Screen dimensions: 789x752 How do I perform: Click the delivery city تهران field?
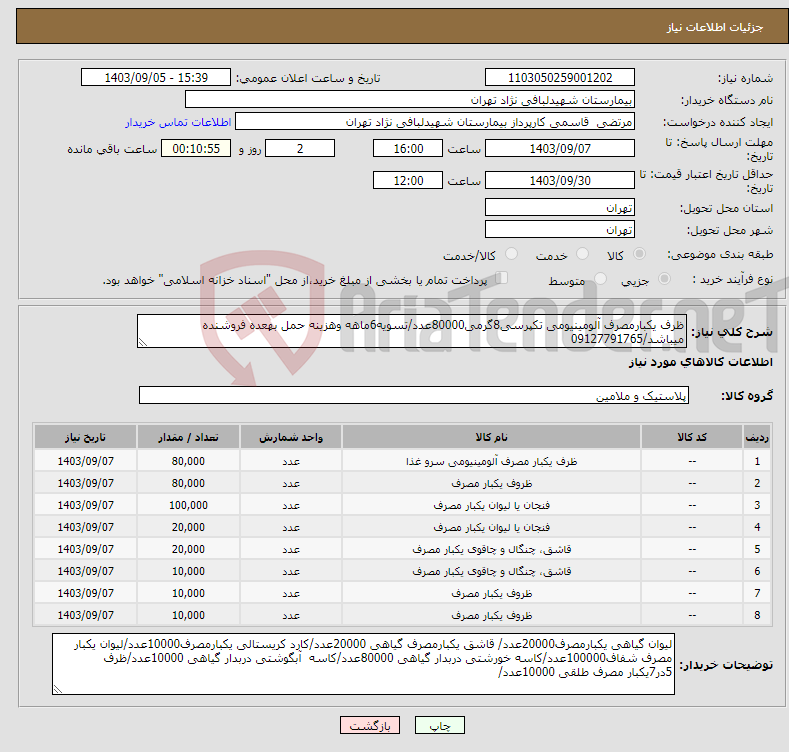(560, 230)
